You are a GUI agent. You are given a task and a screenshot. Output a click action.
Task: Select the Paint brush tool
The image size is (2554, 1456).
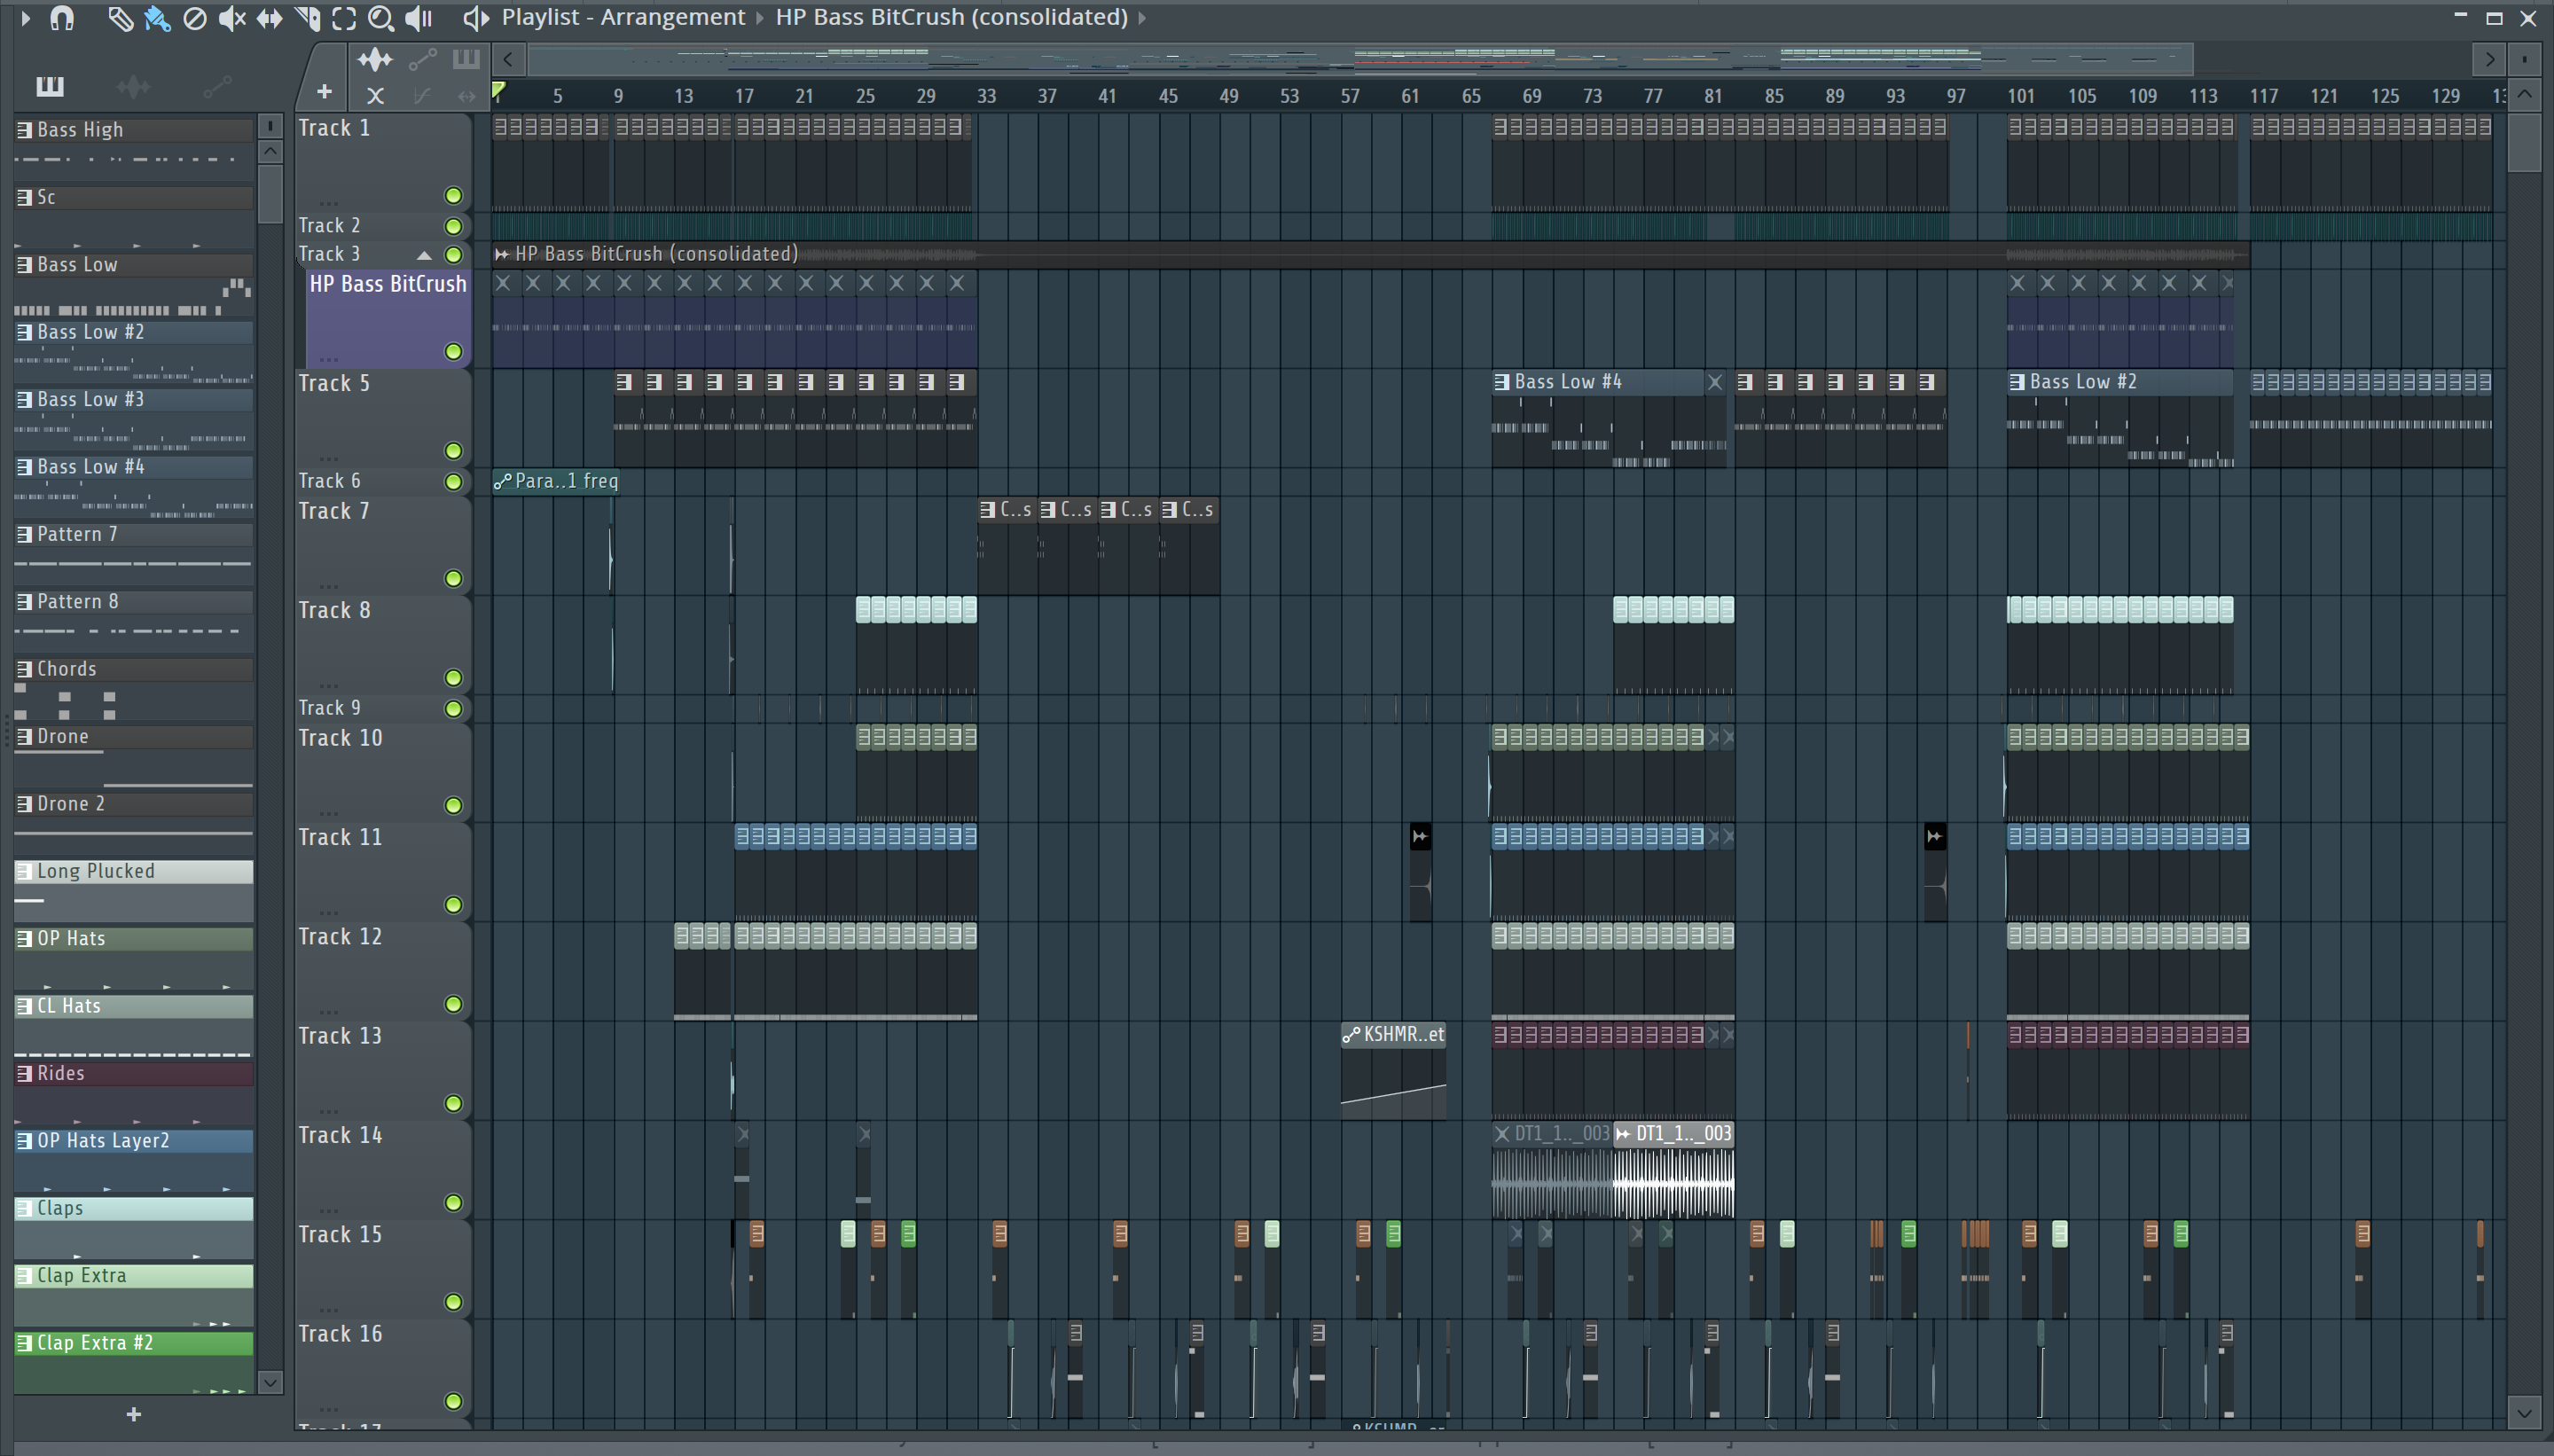coord(157,18)
